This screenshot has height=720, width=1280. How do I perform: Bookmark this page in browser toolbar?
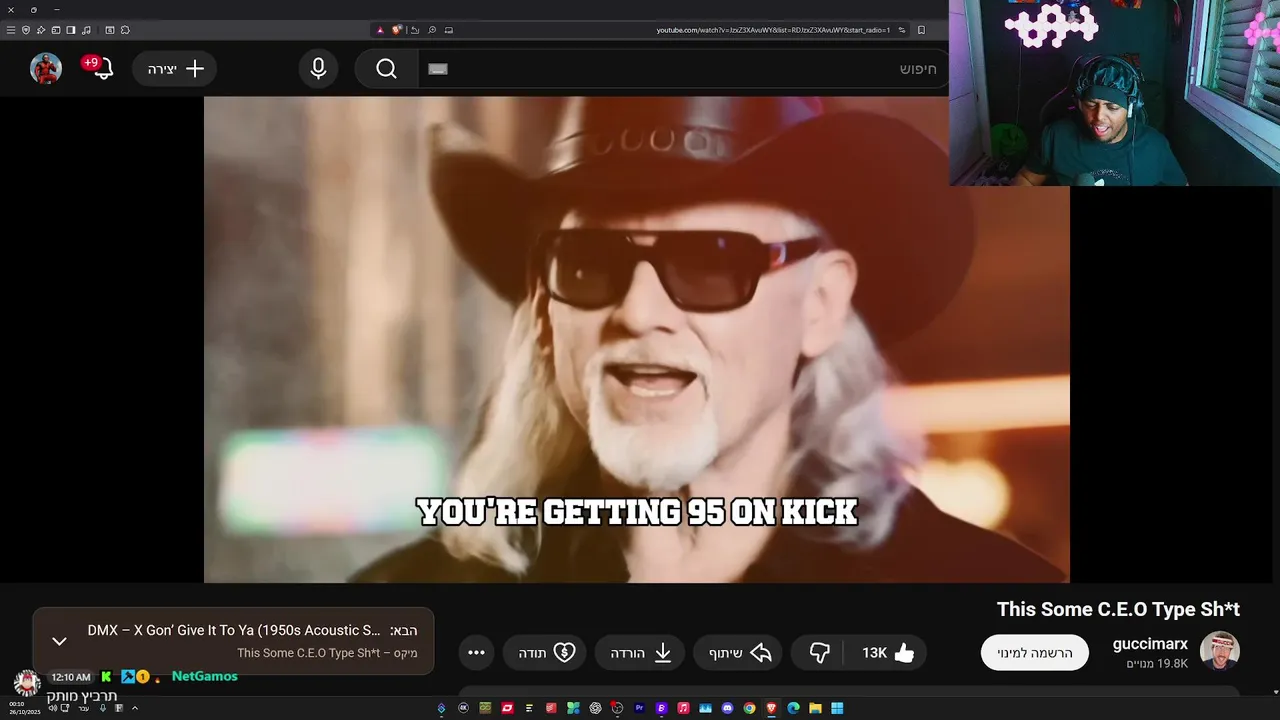[x=921, y=30]
